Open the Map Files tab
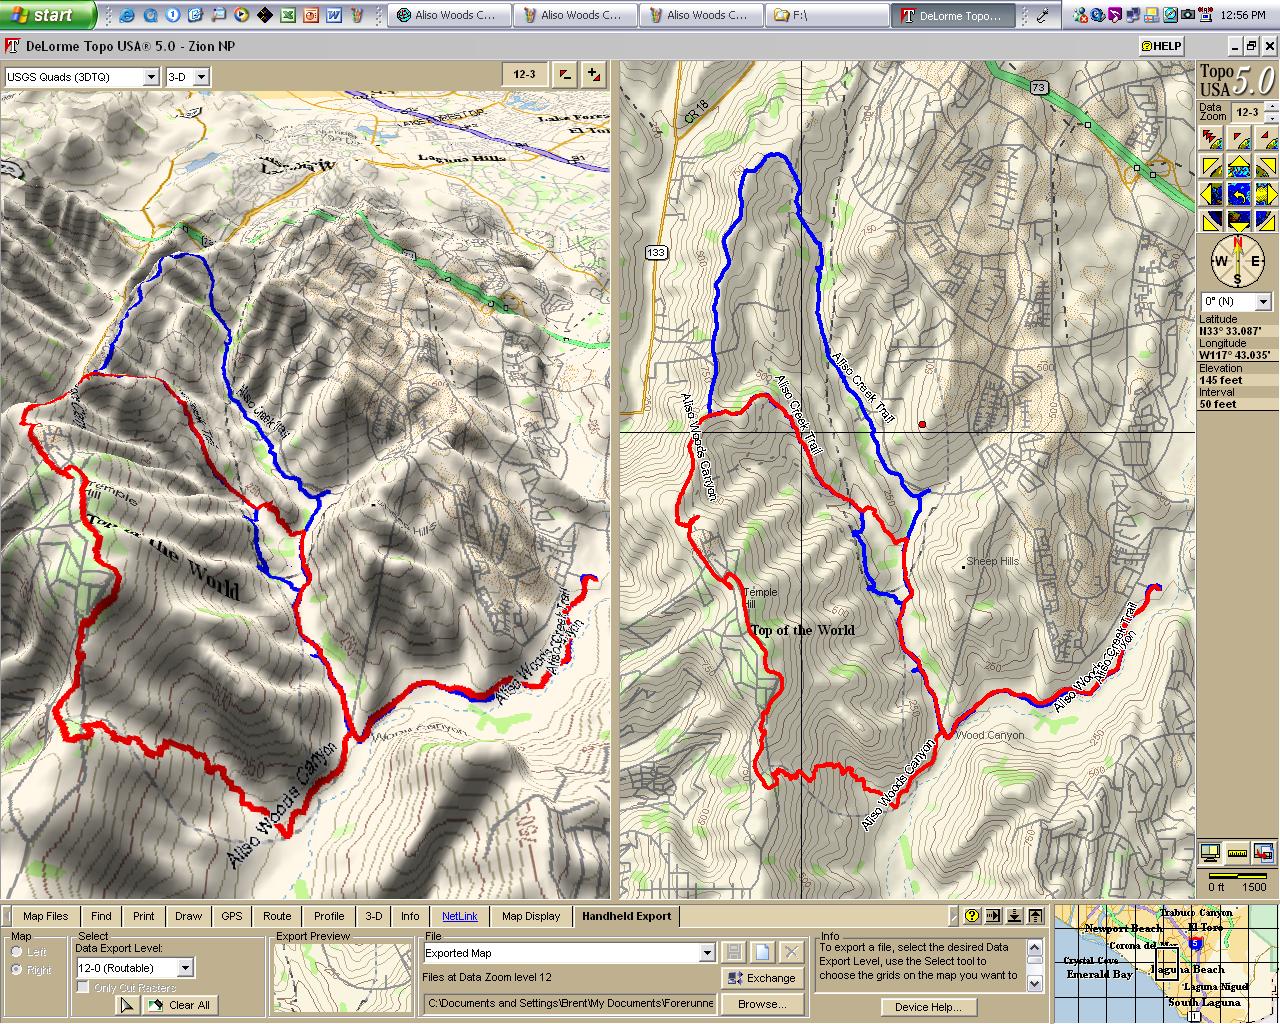Viewport: 1280px width, 1024px height. pos(45,916)
